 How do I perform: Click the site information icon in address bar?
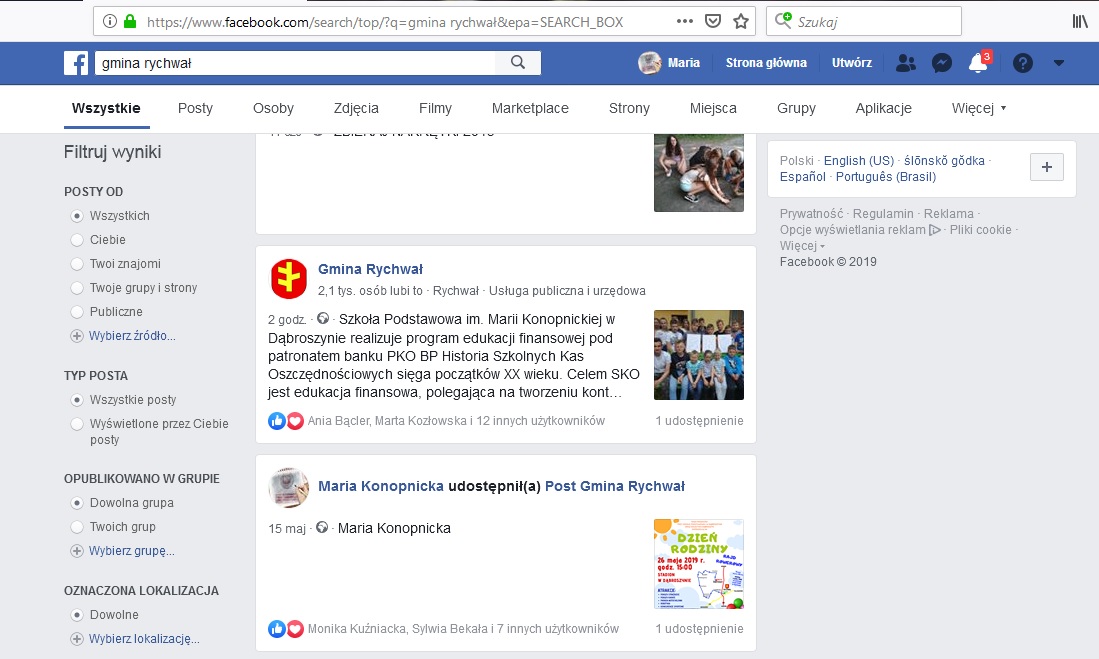pyautogui.click(x=109, y=21)
